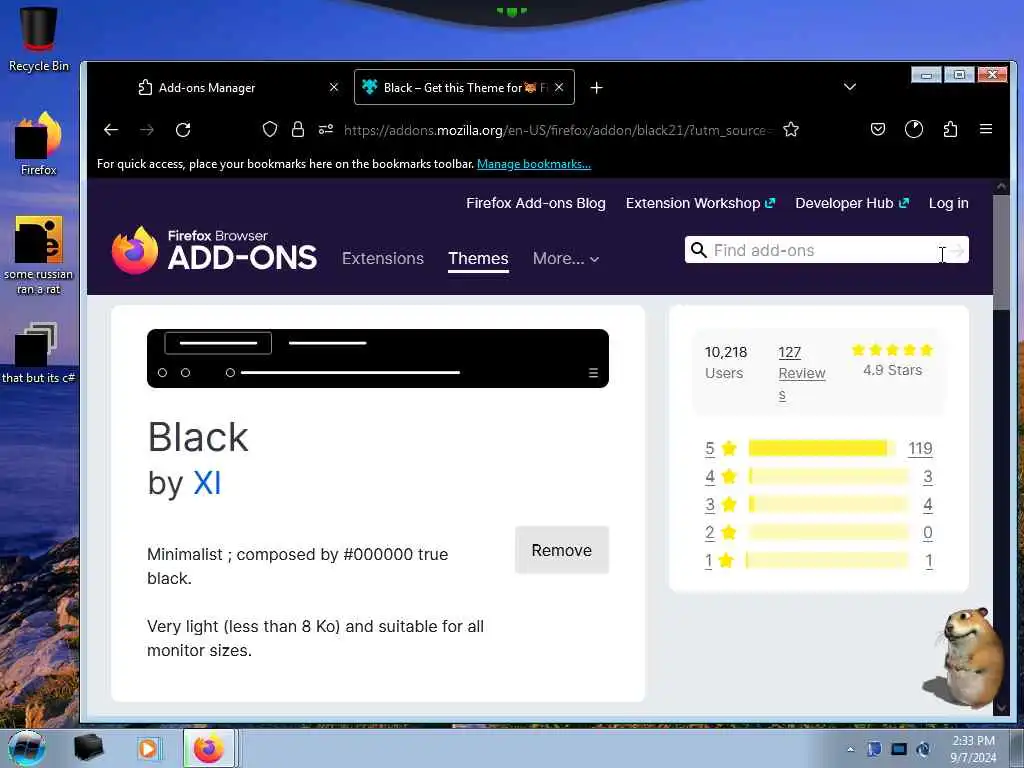Submit search with the arrow button

(957, 250)
